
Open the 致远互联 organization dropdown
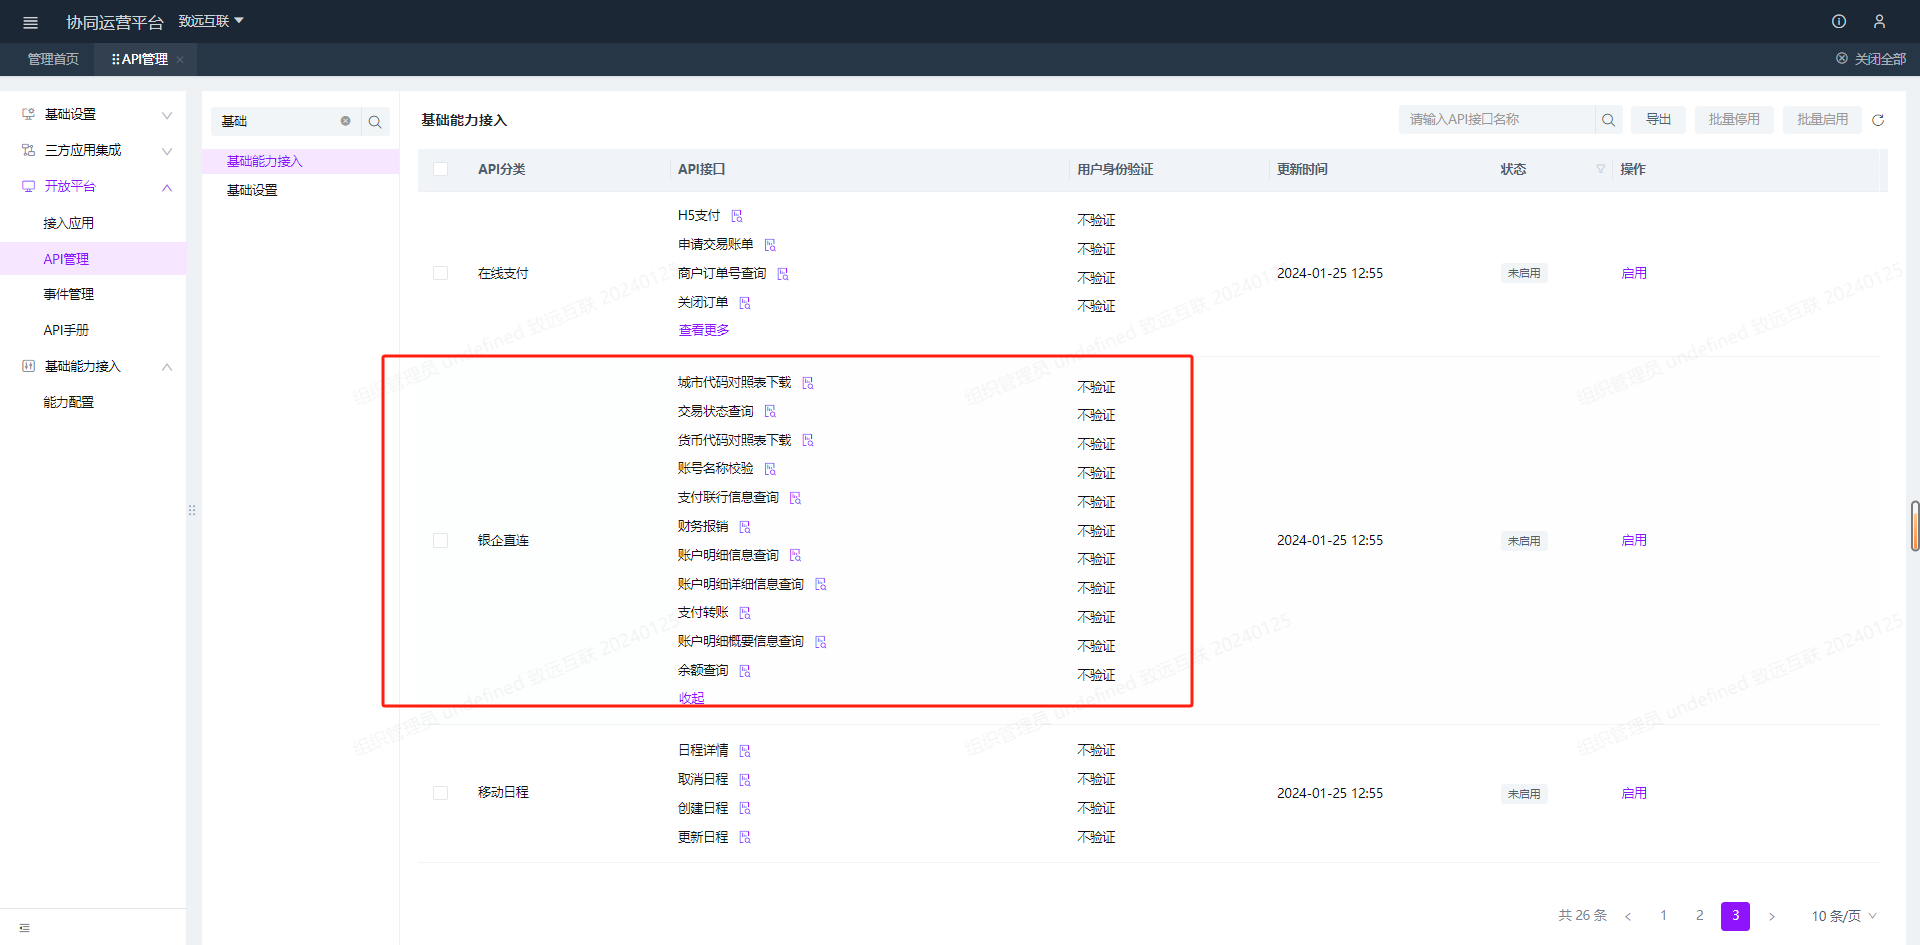pos(211,21)
